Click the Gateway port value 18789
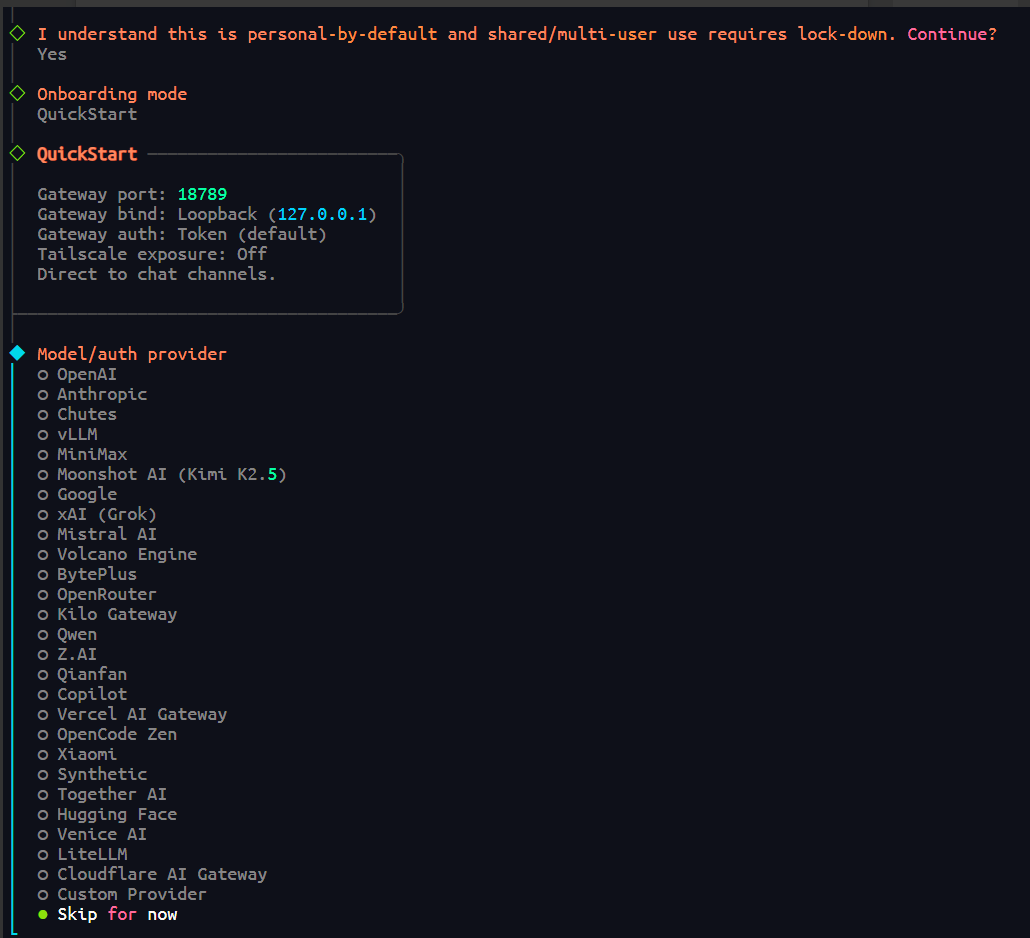 click(202, 194)
